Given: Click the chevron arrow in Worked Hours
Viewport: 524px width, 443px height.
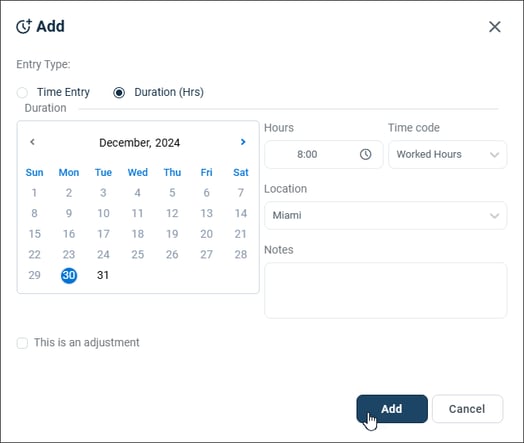Looking at the screenshot, I should 494,155.
